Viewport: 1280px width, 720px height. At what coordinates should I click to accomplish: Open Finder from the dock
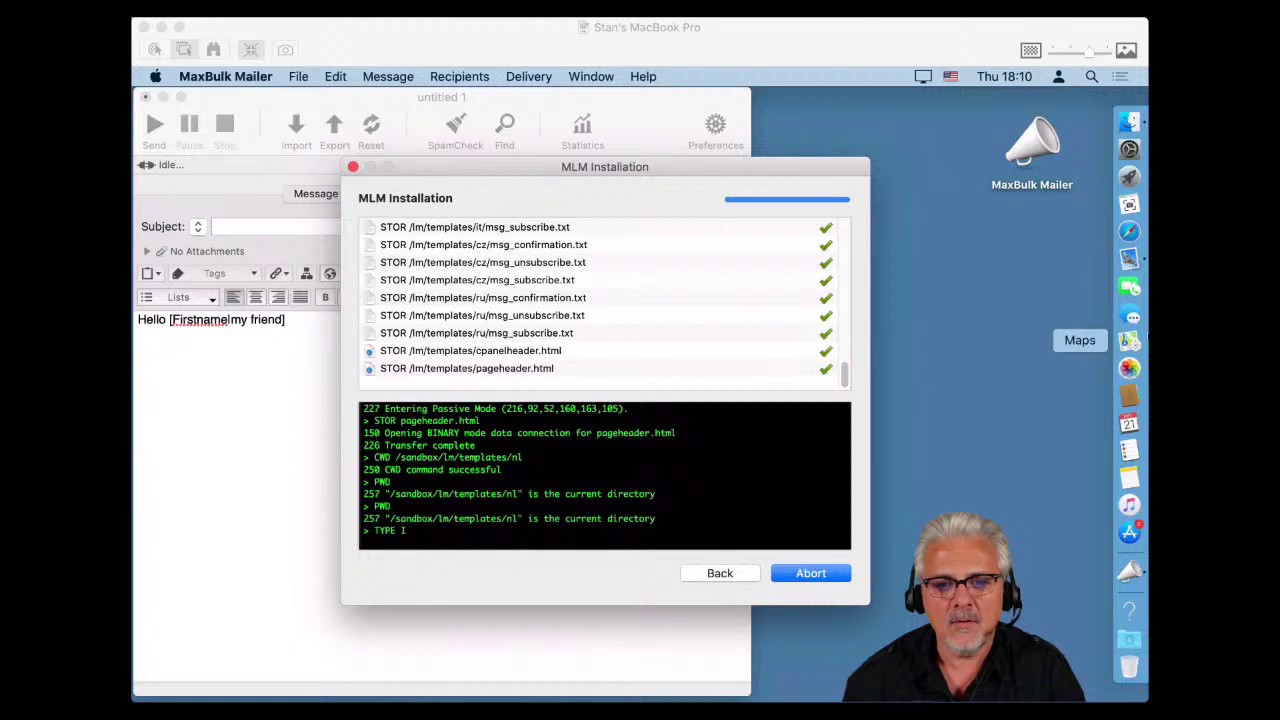coord(1129,122)
